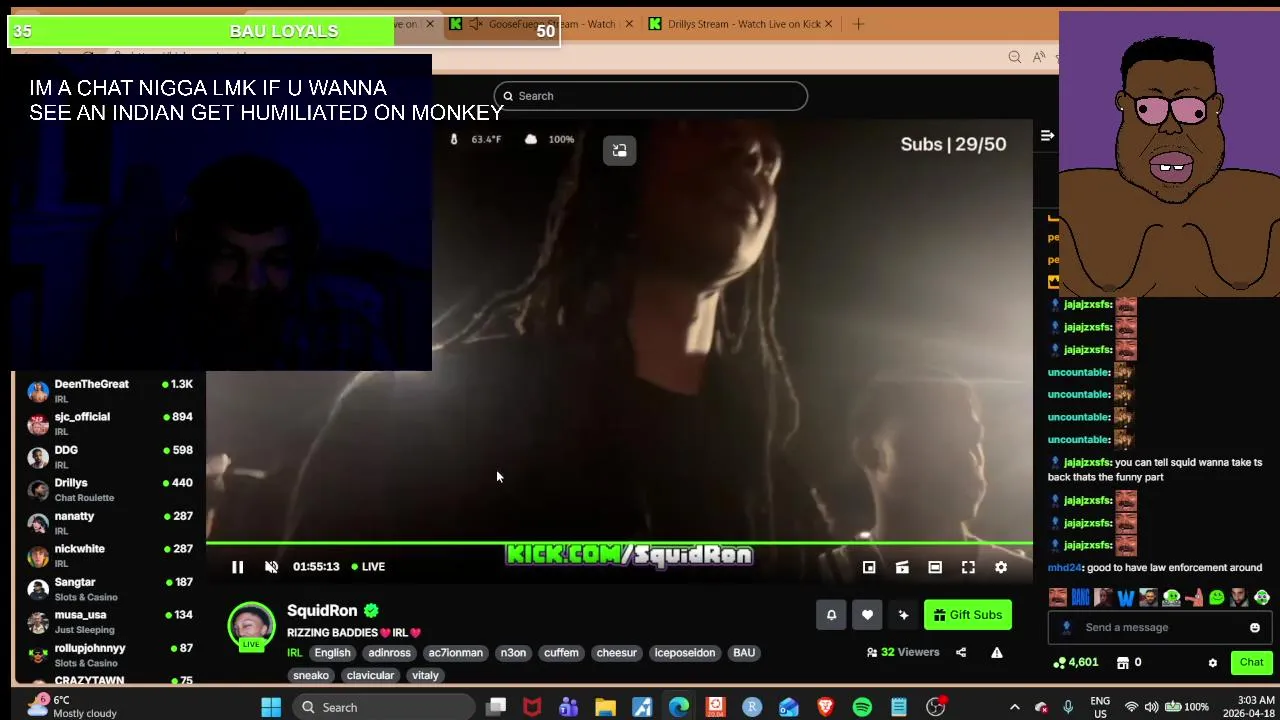Click the cuffem tag
Viewport: 1280px width, 720px height.
(561, 653)
